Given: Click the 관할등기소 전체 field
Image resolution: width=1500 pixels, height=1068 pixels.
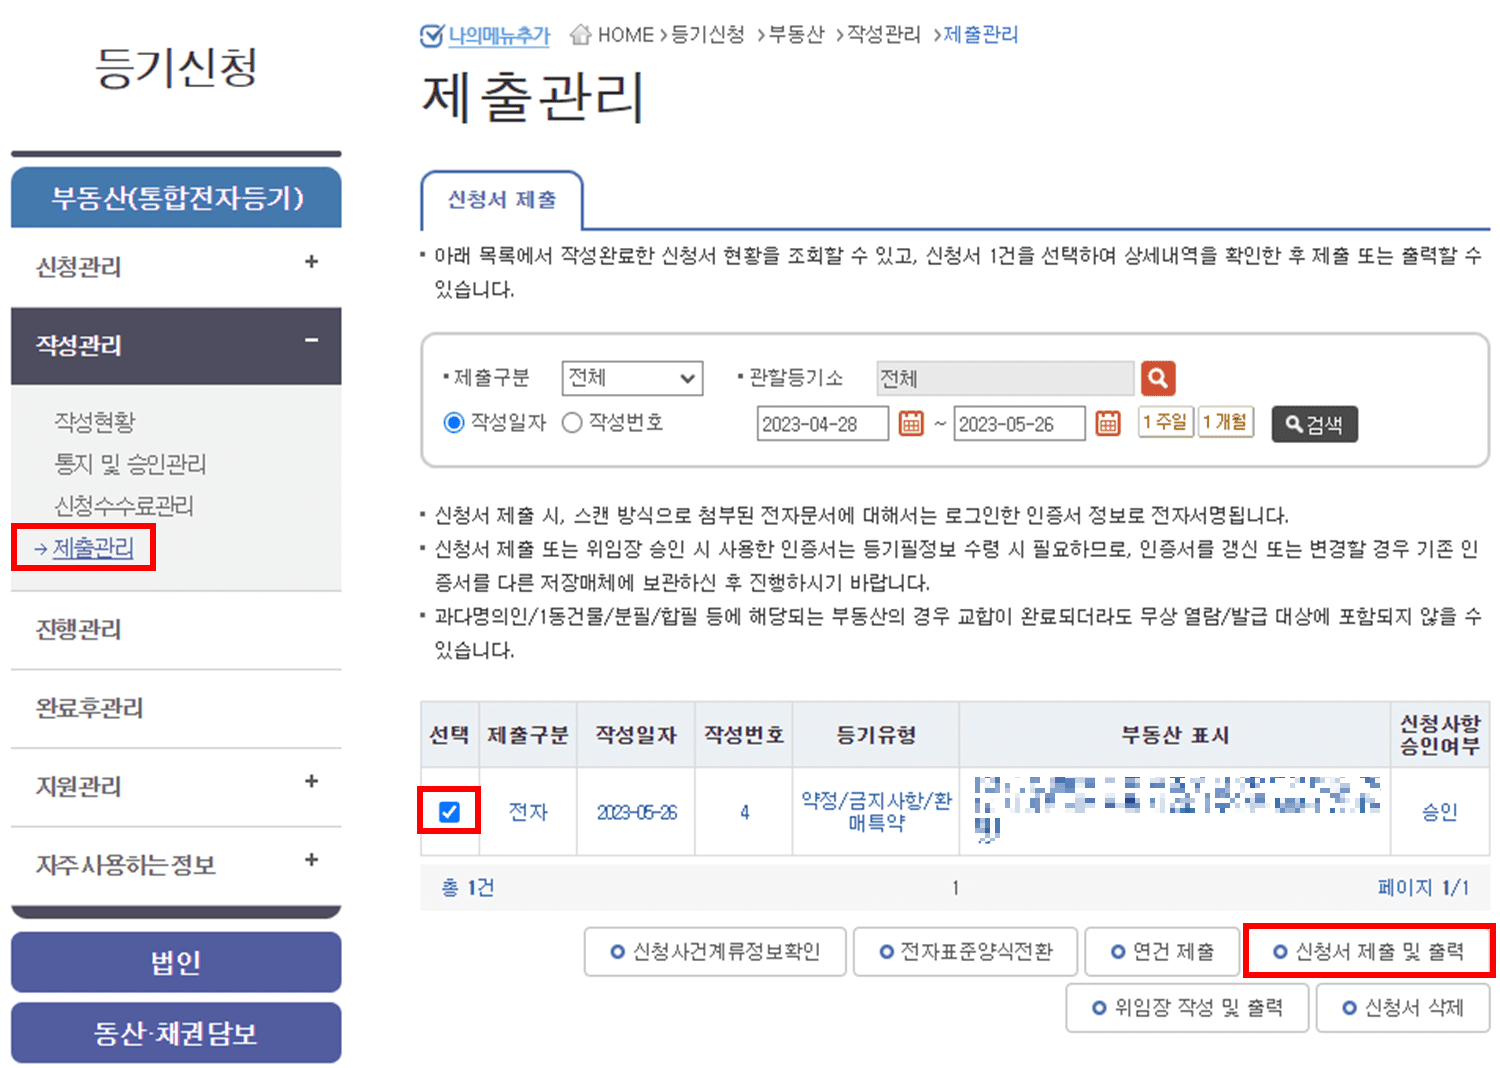Looking at the screenshot, I should (x=1005, y=378).
